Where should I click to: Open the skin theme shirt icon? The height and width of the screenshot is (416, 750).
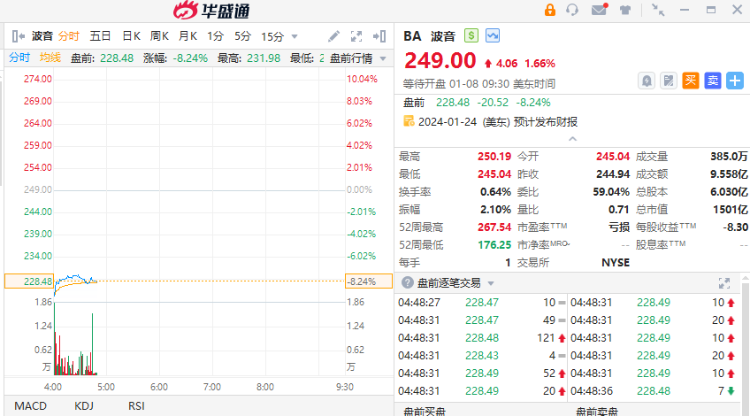(625, 10)
